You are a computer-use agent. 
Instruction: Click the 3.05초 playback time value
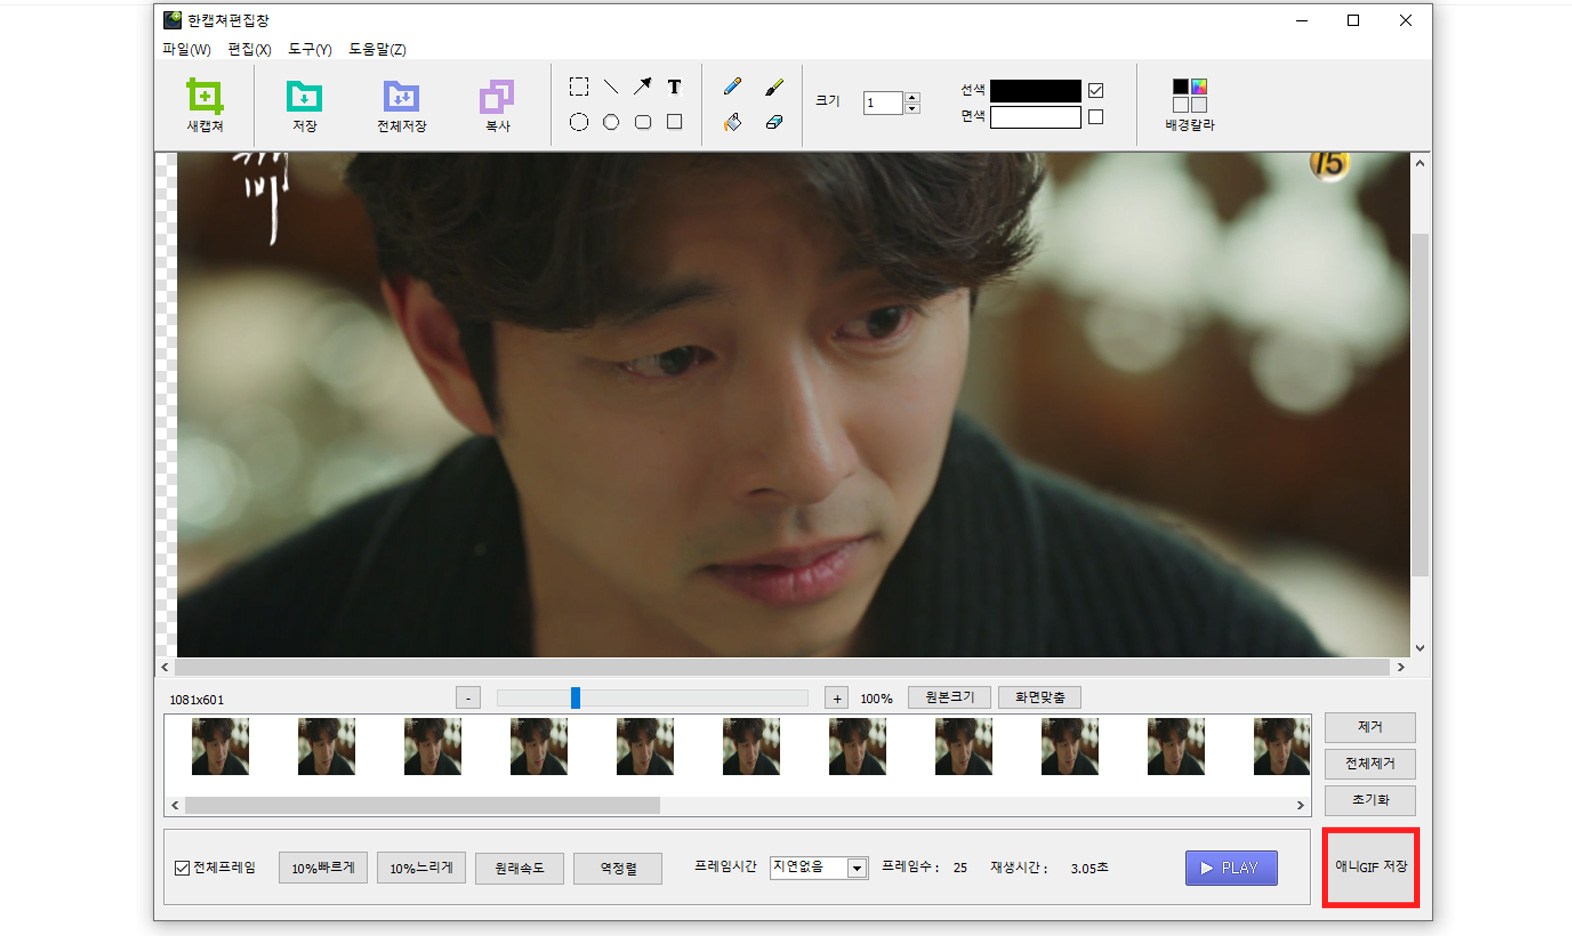(1089, 868)
